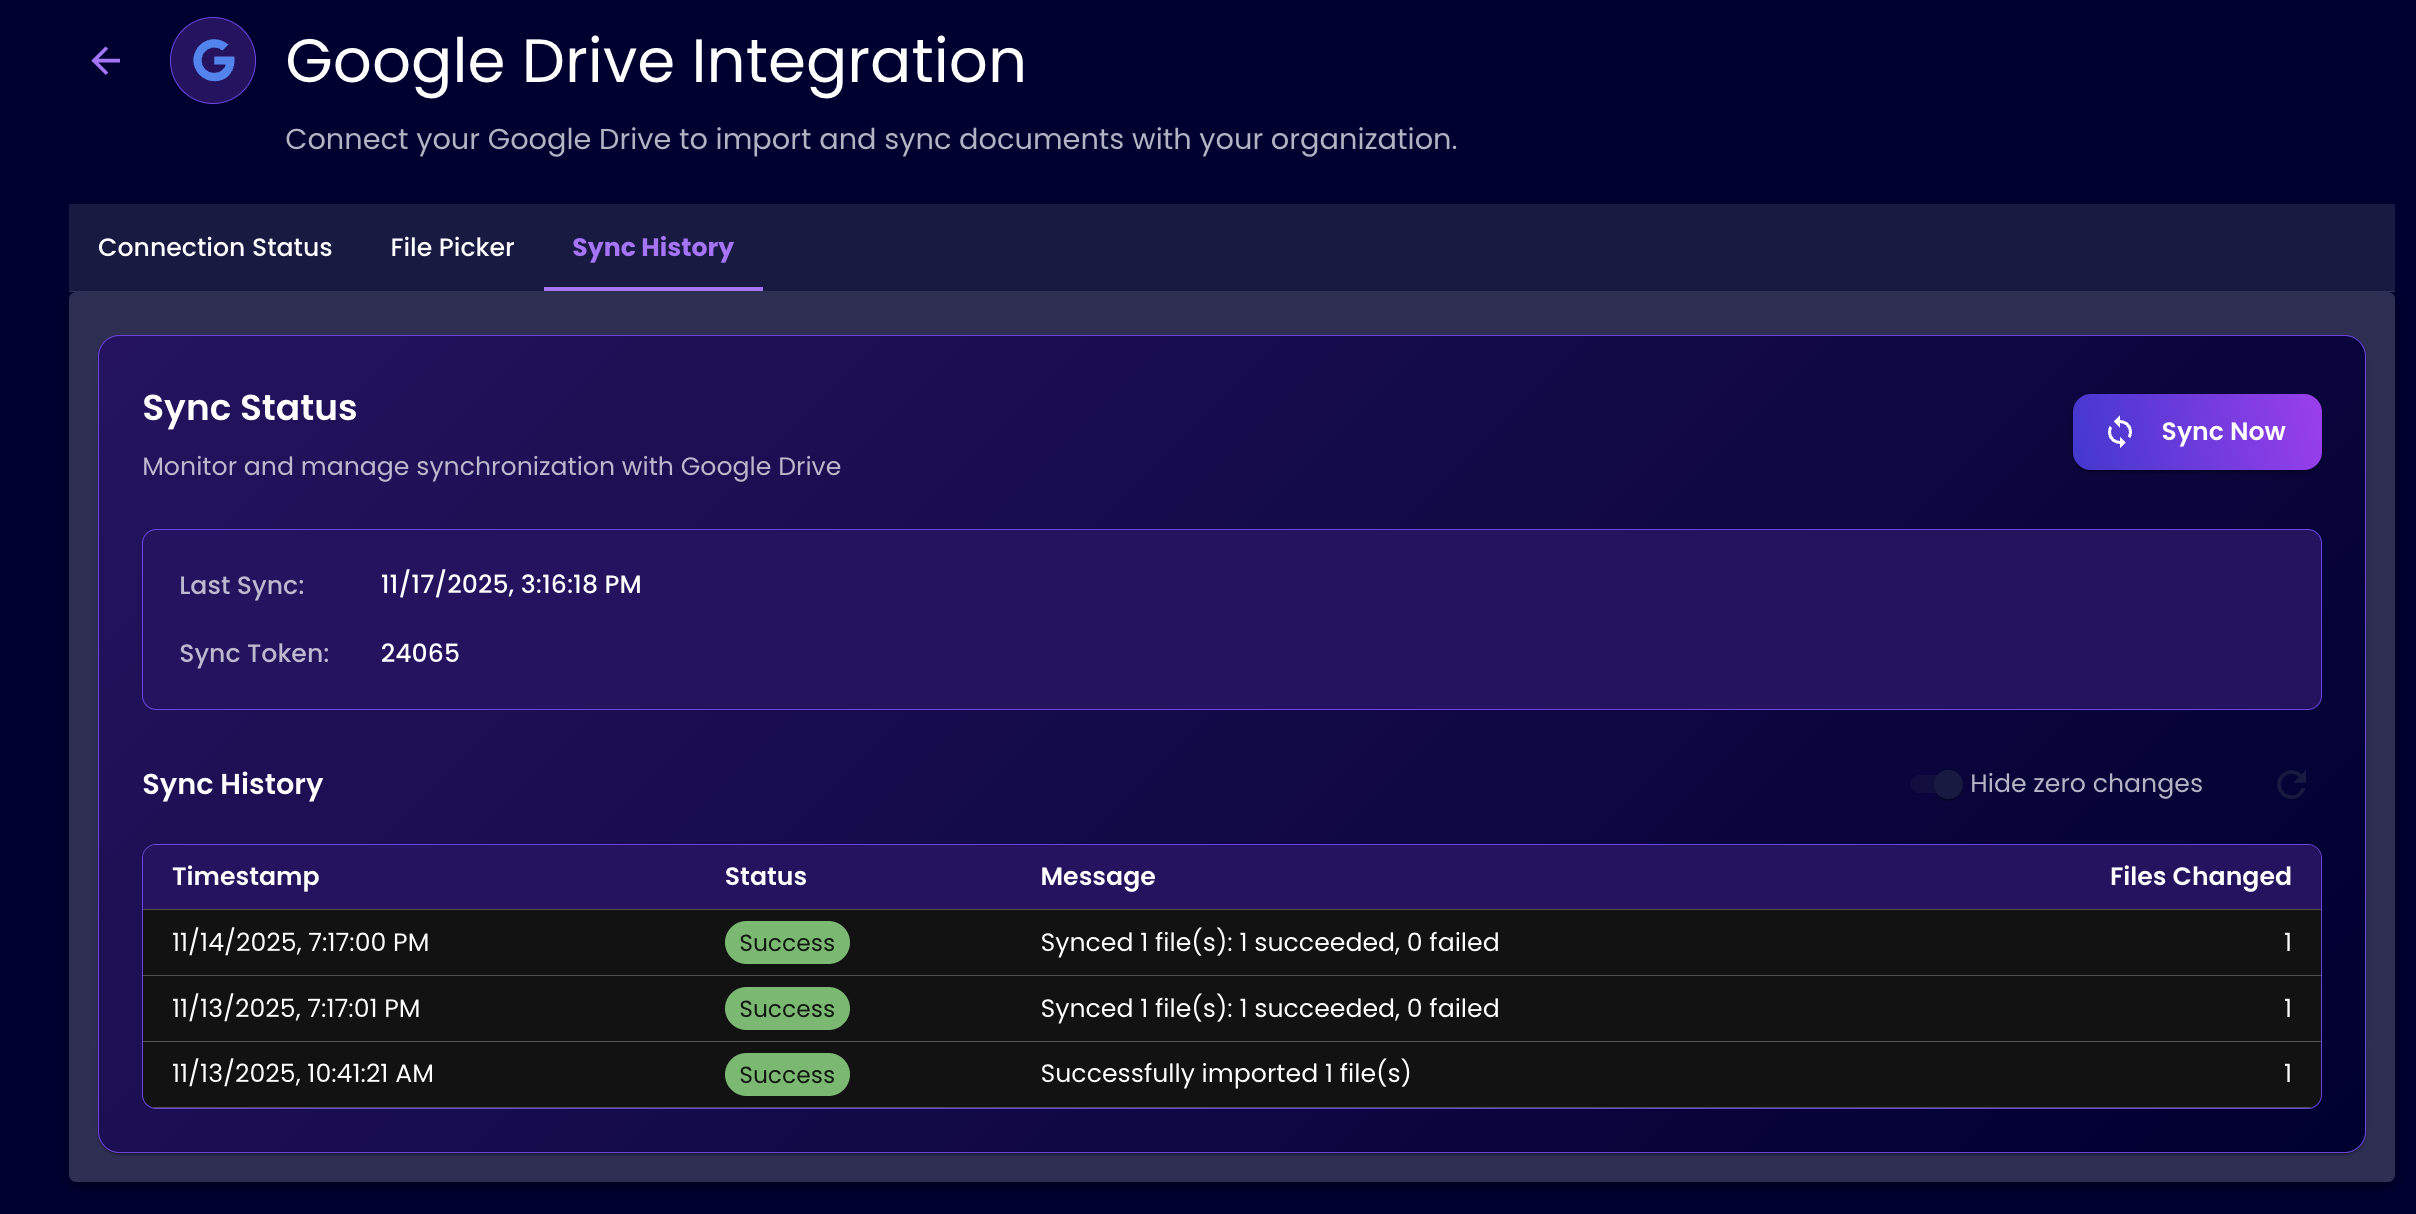Click Success badge for 11/14/2025 sync

[x=786, y=943]
